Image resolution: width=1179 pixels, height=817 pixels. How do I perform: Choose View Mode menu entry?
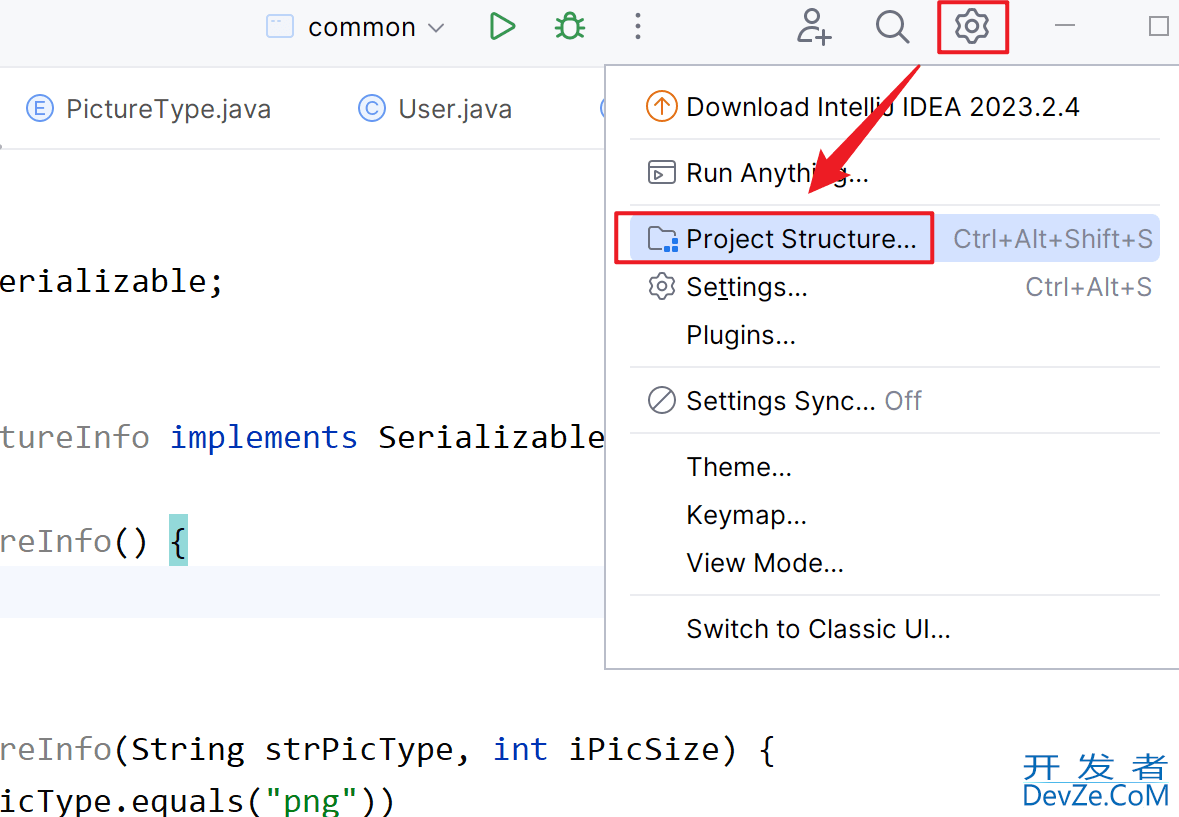[x=894, y=563]
